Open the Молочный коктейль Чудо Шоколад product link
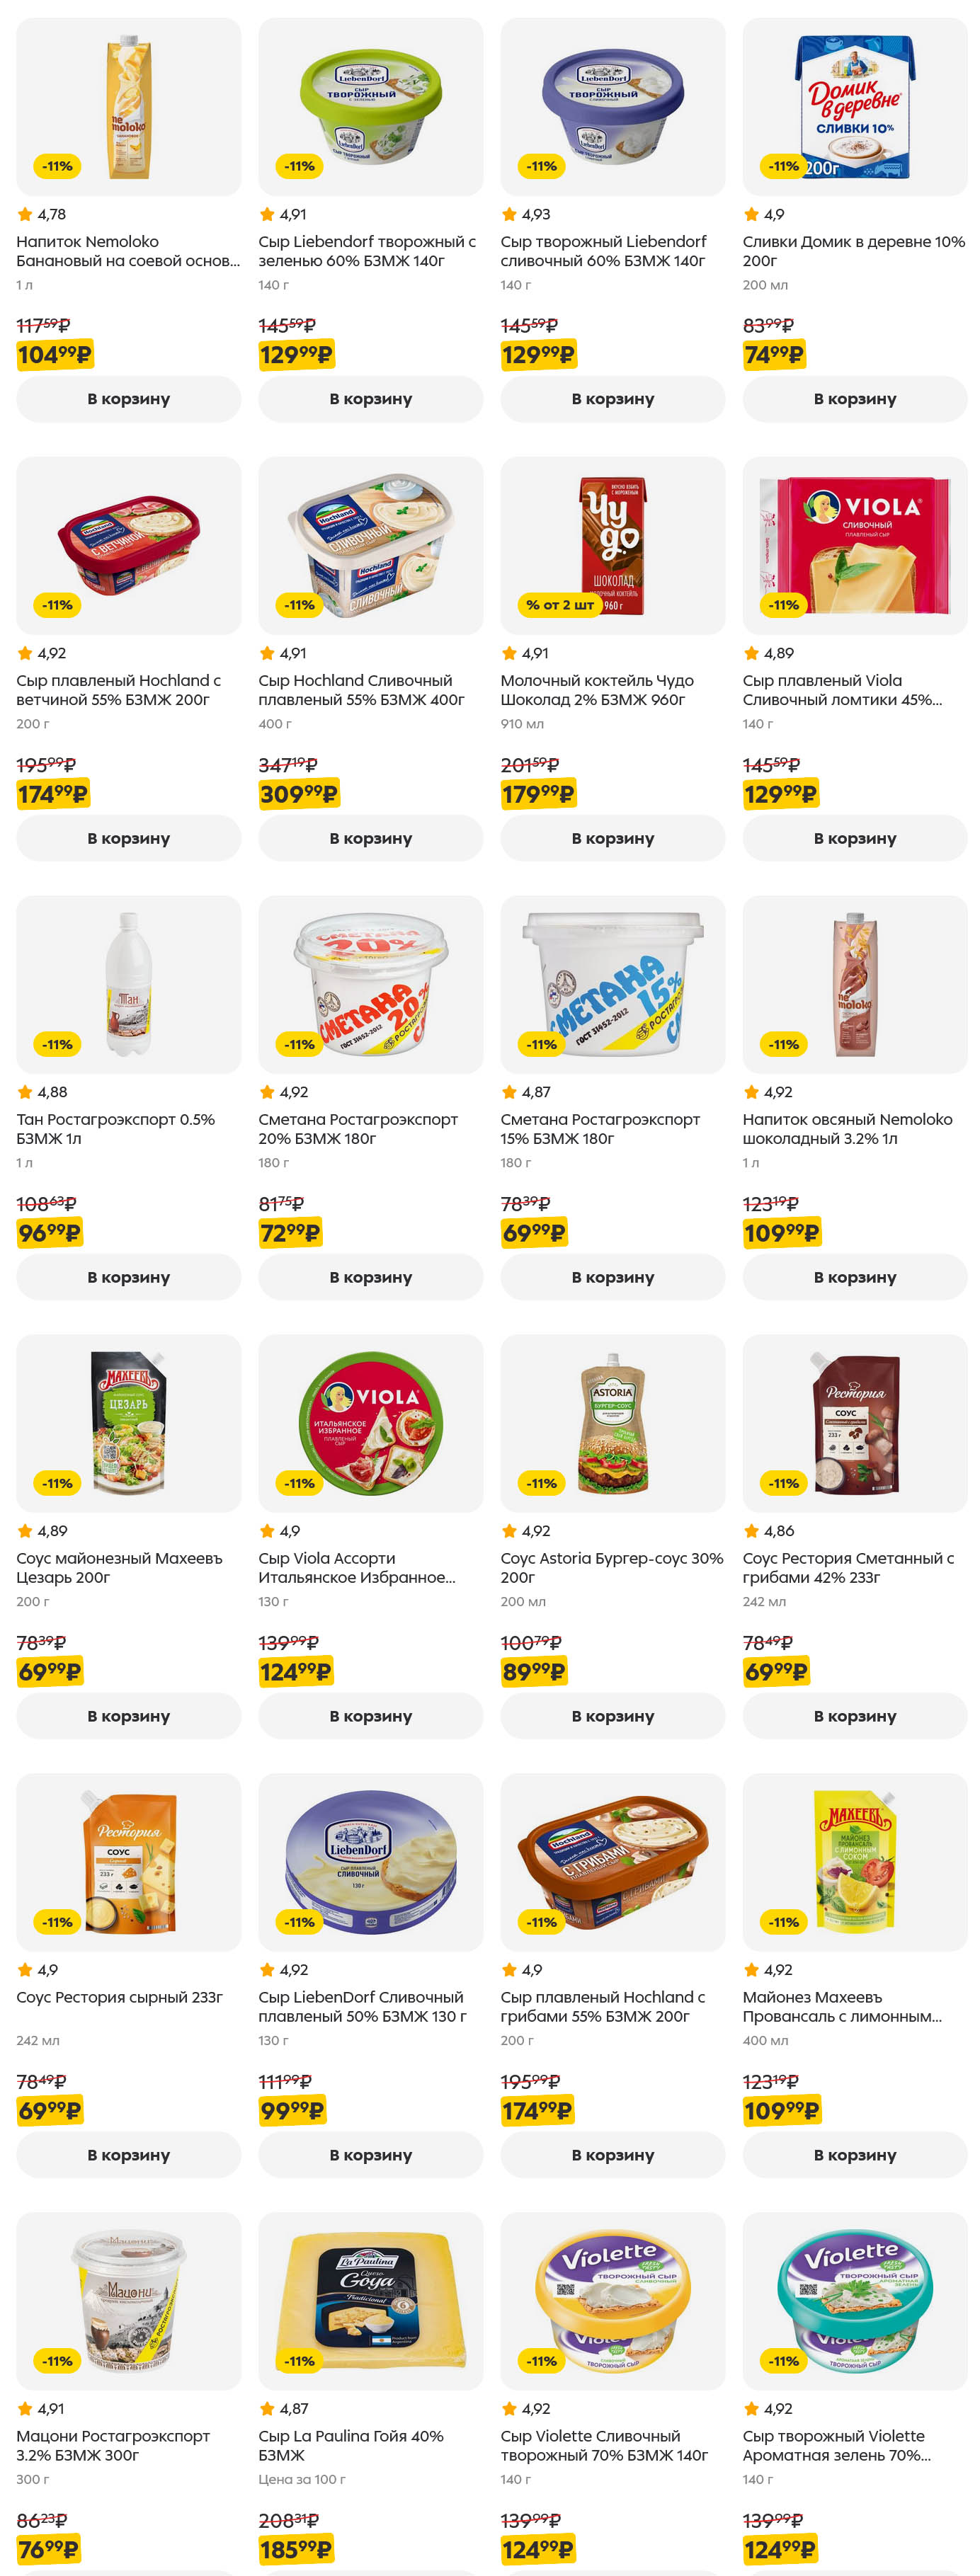This screenshot has height=2576, width=980. click(597, 690)
